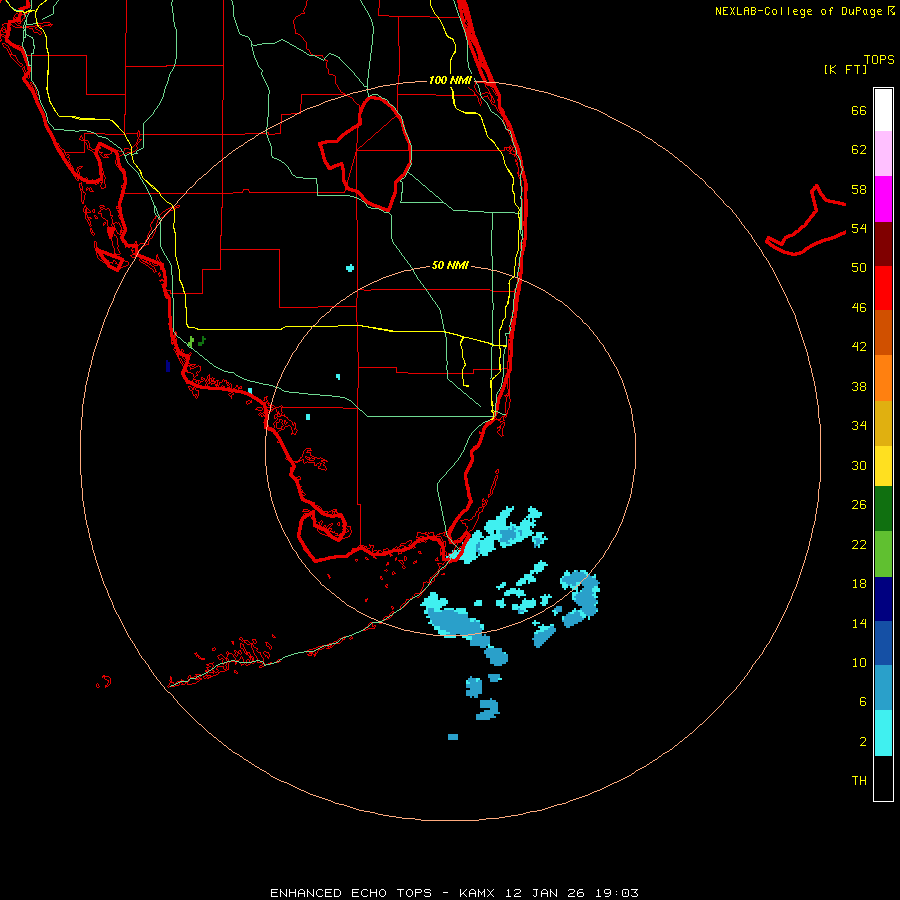
Task: Click the dark green 26 kft swatch
Action: 883,509
